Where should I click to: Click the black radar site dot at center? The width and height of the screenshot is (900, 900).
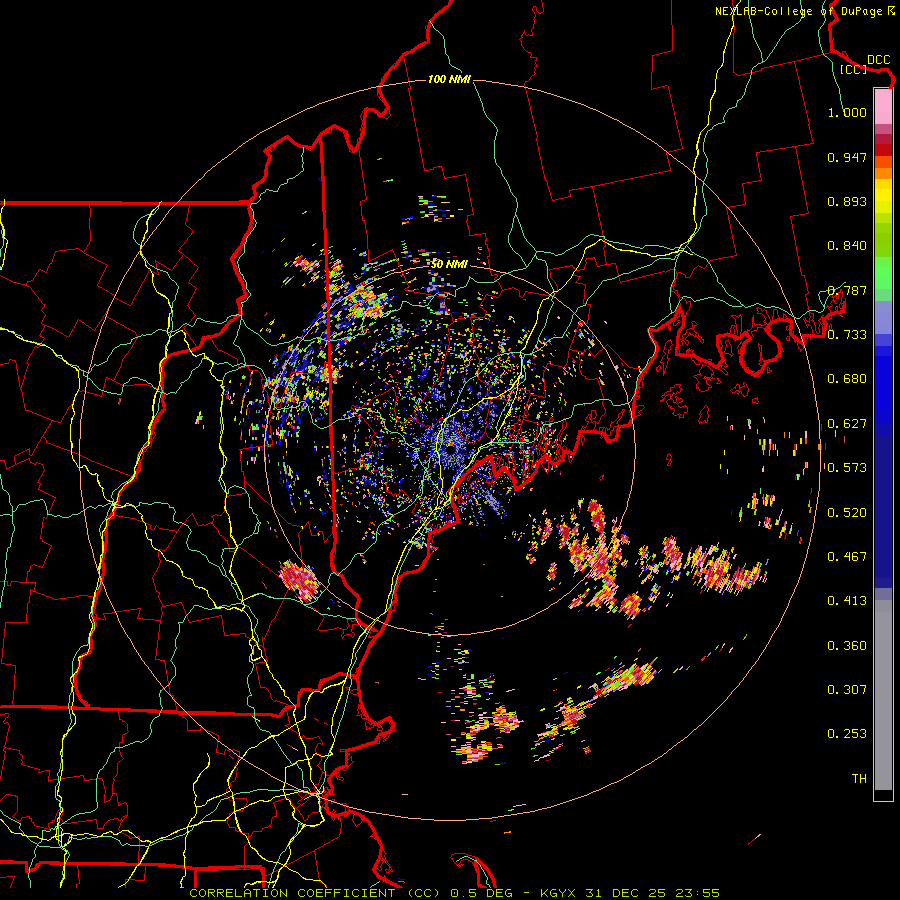point(451,449)
